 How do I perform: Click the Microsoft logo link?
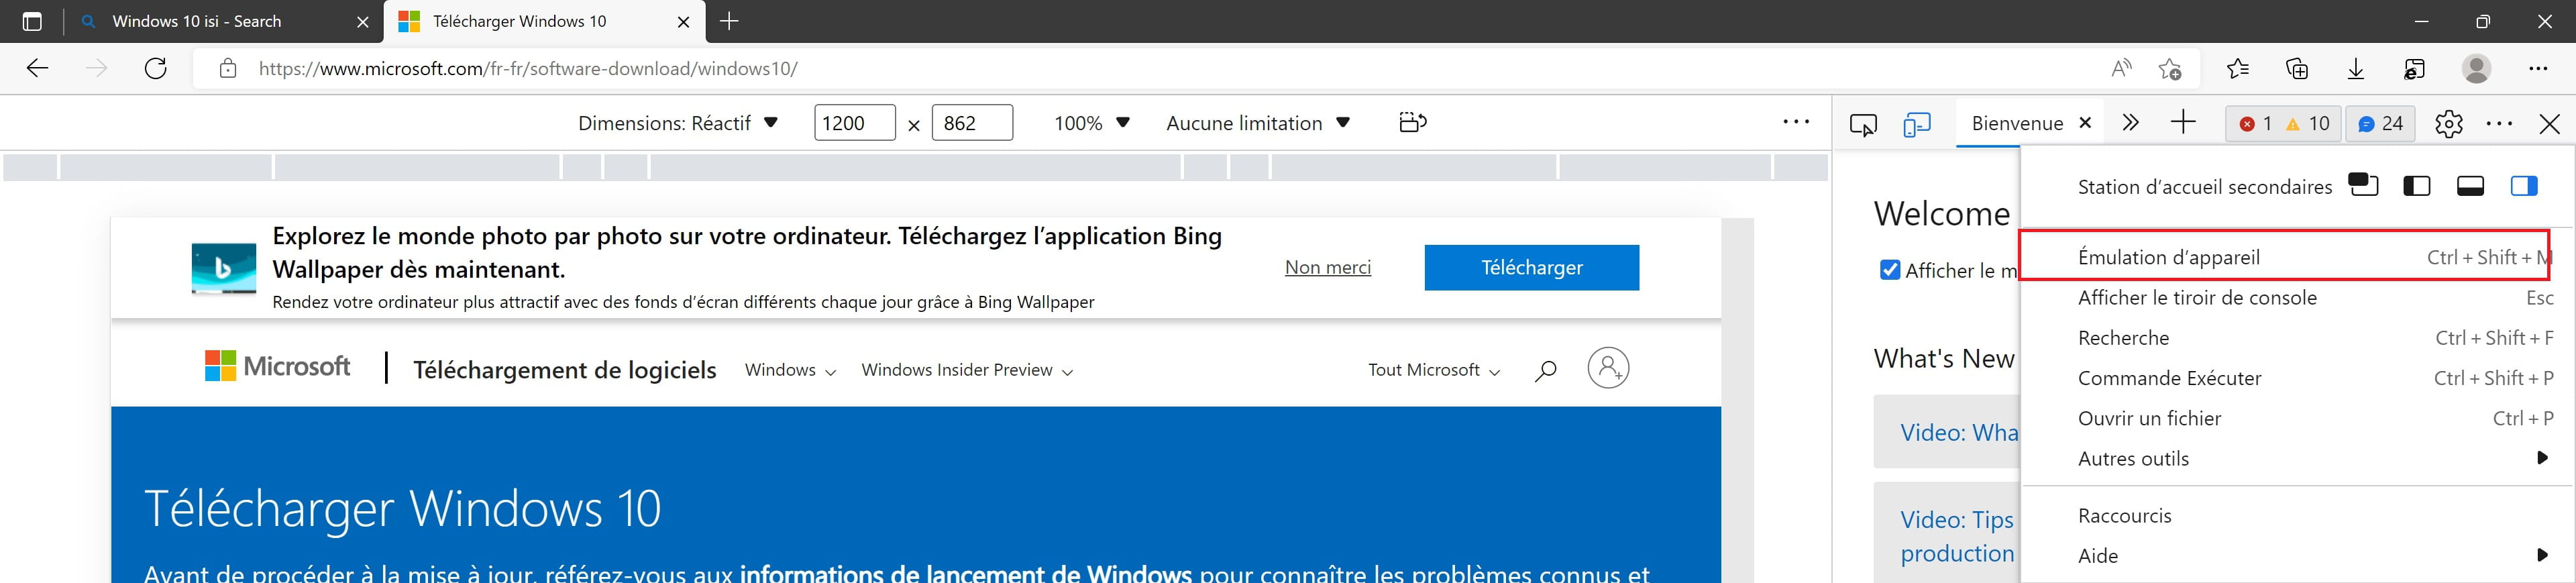pyautogui.click(x=277, y=366)
